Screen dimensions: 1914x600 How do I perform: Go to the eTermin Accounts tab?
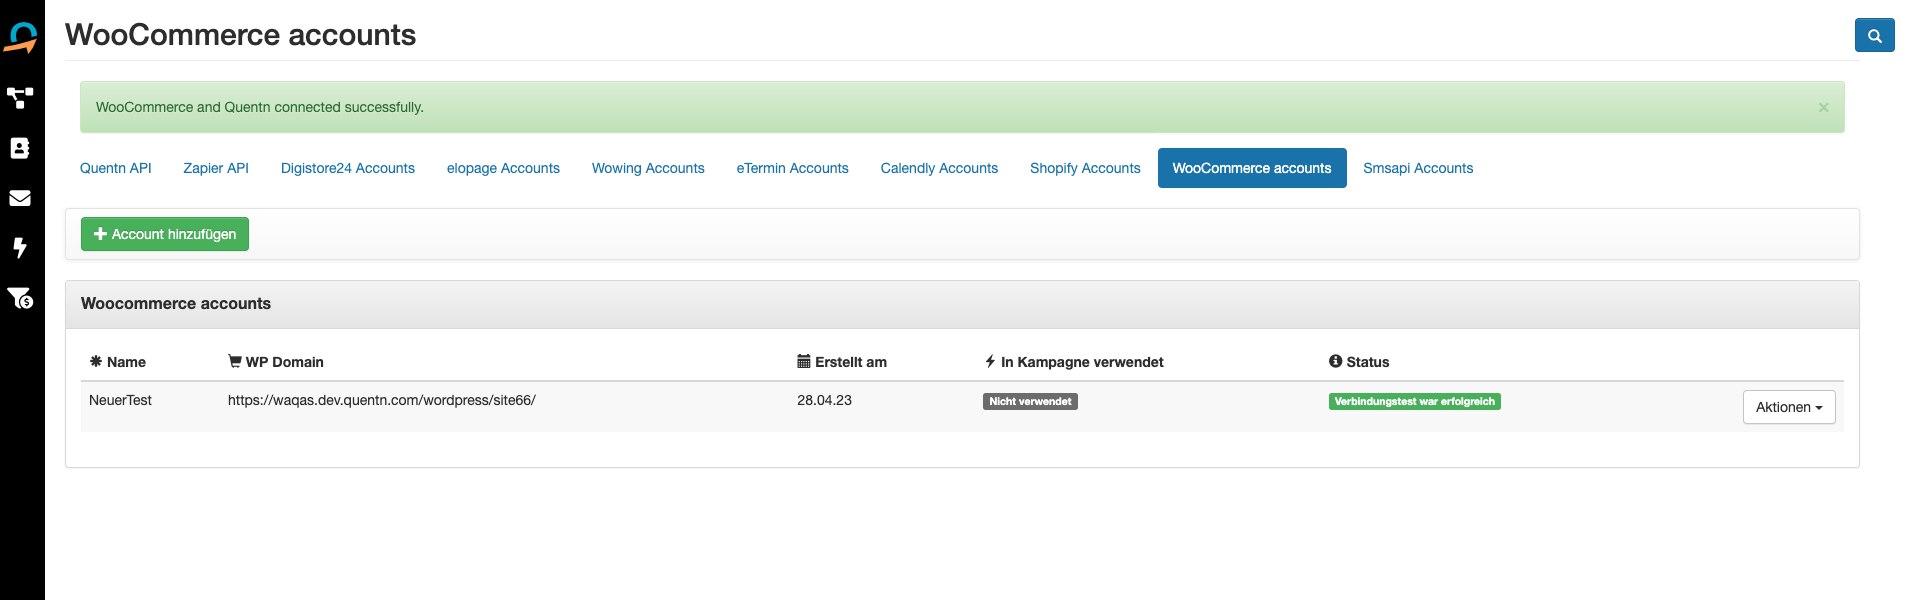tap(793, 168)
